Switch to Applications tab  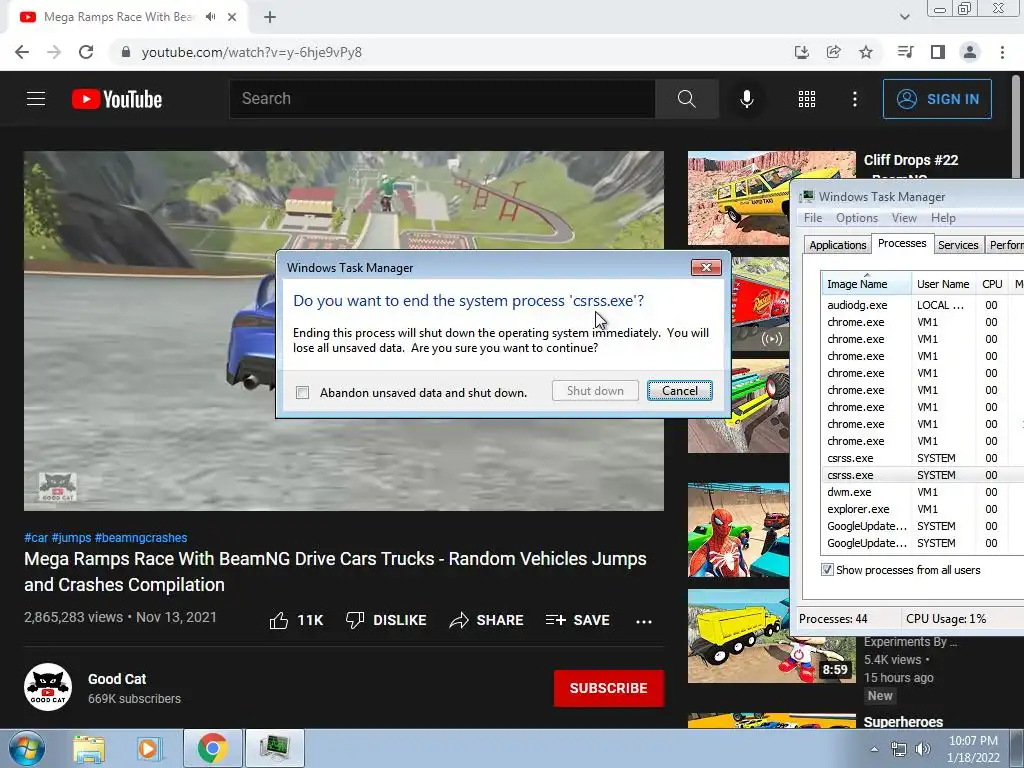(837, 245)
